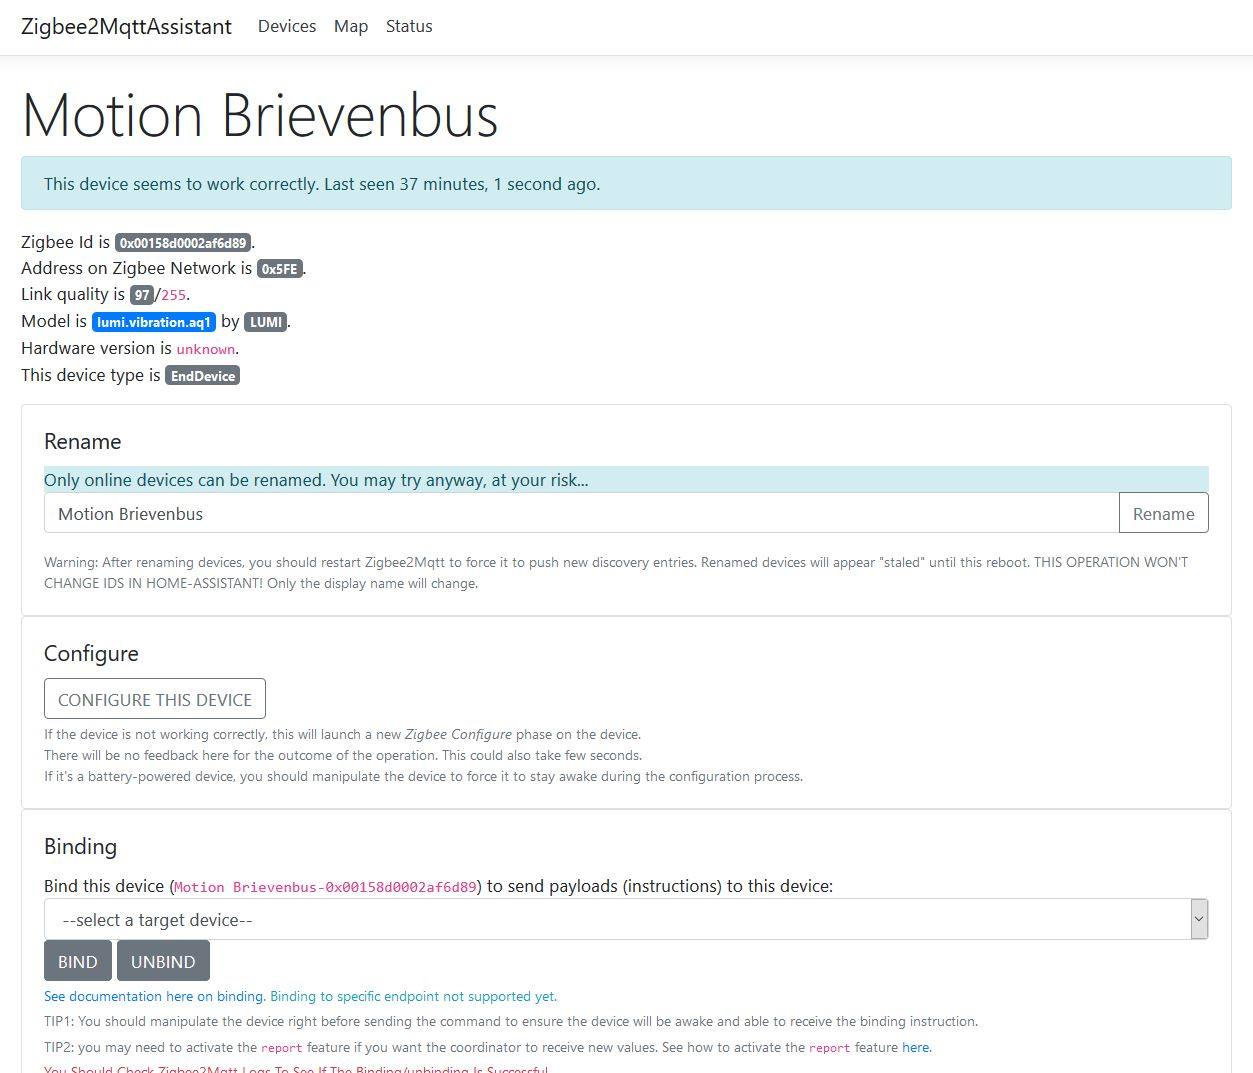Click the link quality 97 badge
The image size is (1253, 1073).
click(x=141, y=295)
